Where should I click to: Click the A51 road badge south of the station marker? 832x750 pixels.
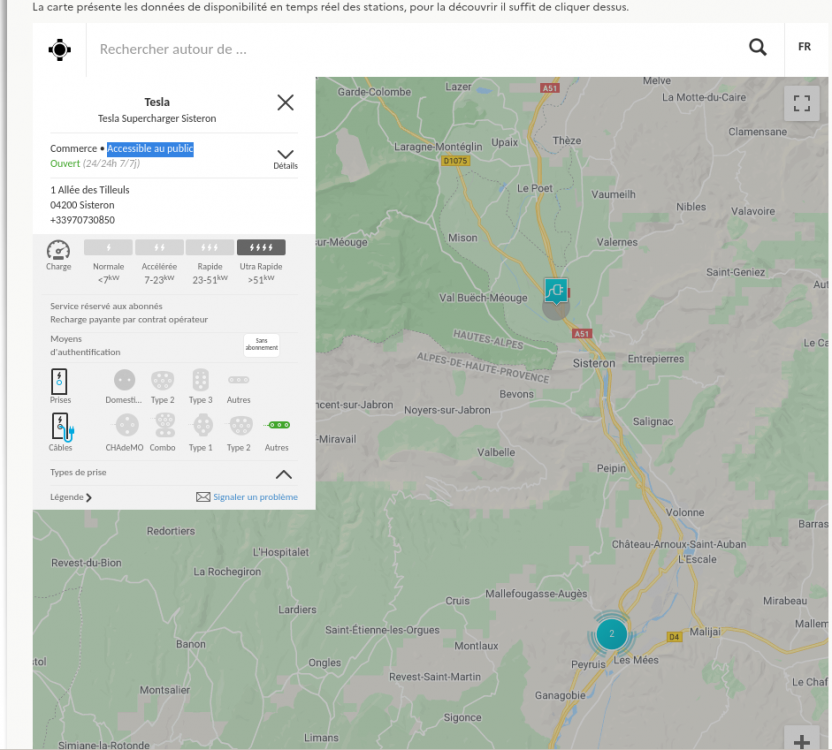click(582, 334)
